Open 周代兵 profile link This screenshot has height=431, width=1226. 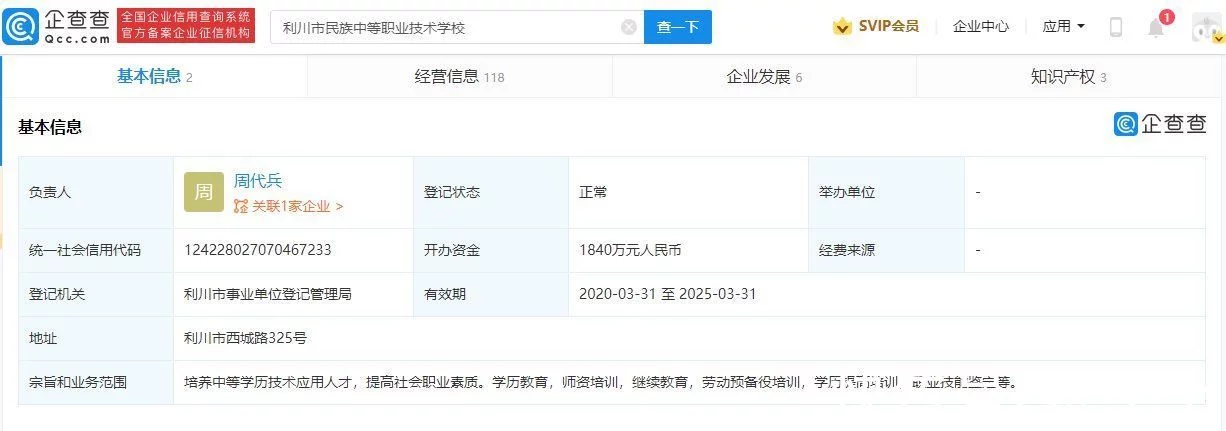tap(258, 181)
